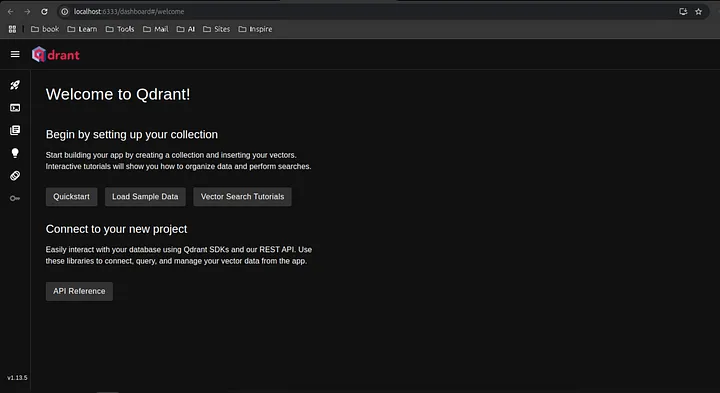Viewport: 720px width, 393px height.
Task: Click the Welcome to Qdrant! heading
Action: 118,94
